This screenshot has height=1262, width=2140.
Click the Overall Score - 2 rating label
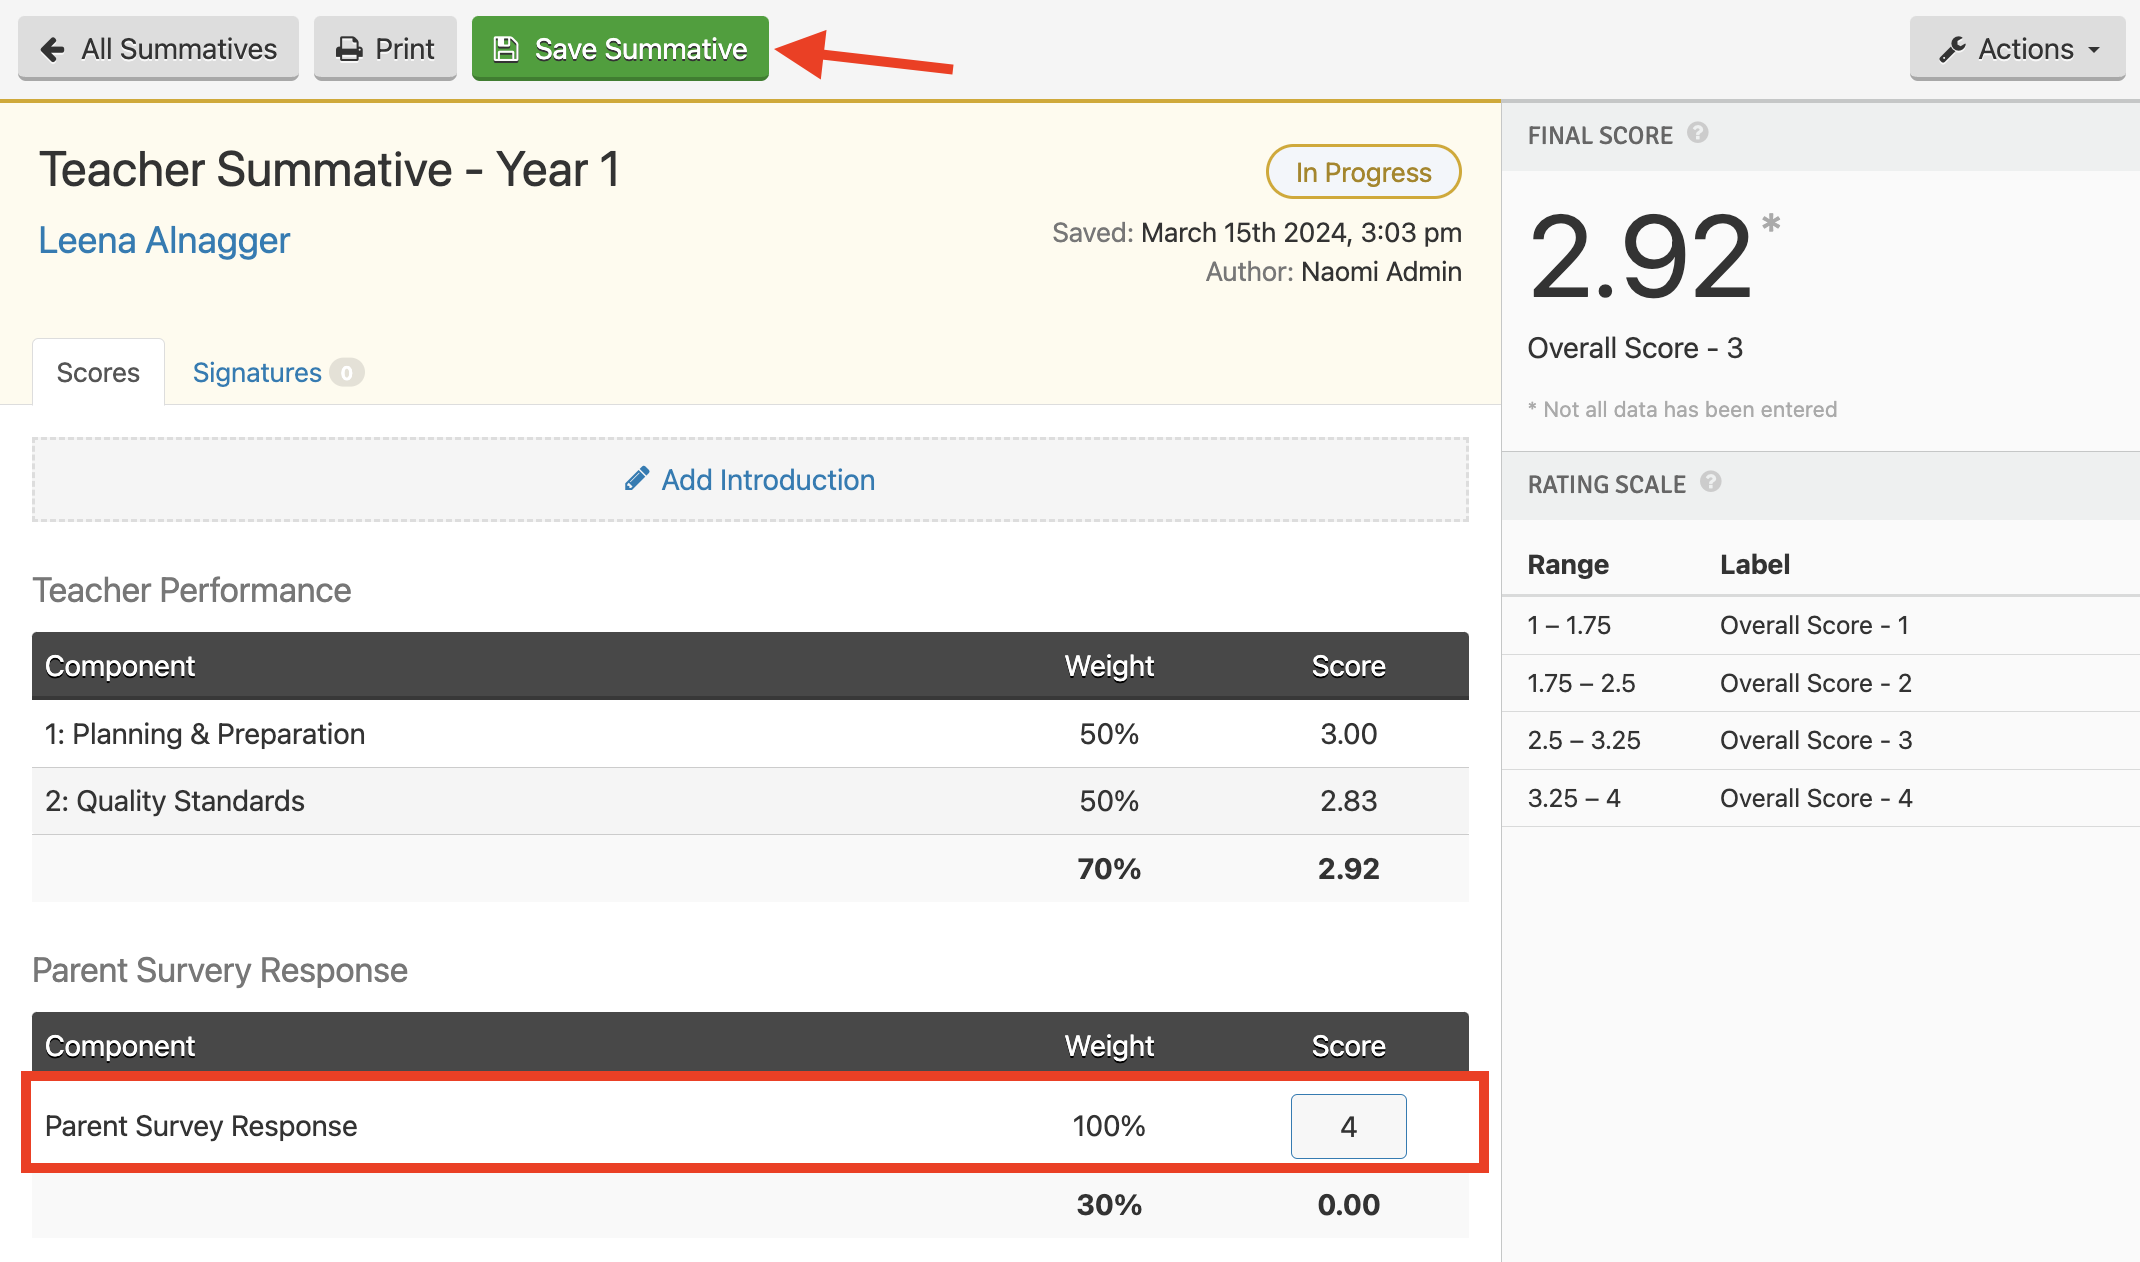(x=1816, y=683)
